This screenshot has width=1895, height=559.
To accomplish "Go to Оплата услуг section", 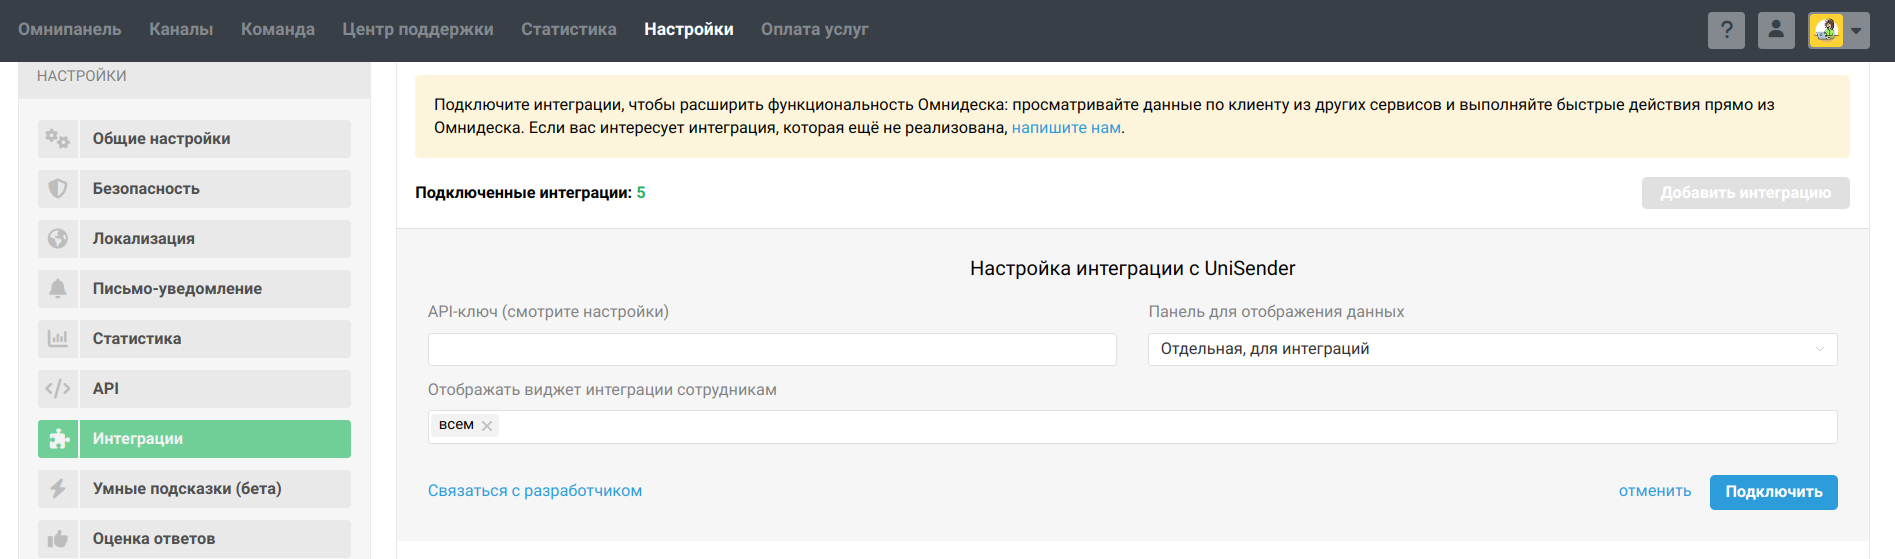I will pyautogui.click(x=814, y=30).
